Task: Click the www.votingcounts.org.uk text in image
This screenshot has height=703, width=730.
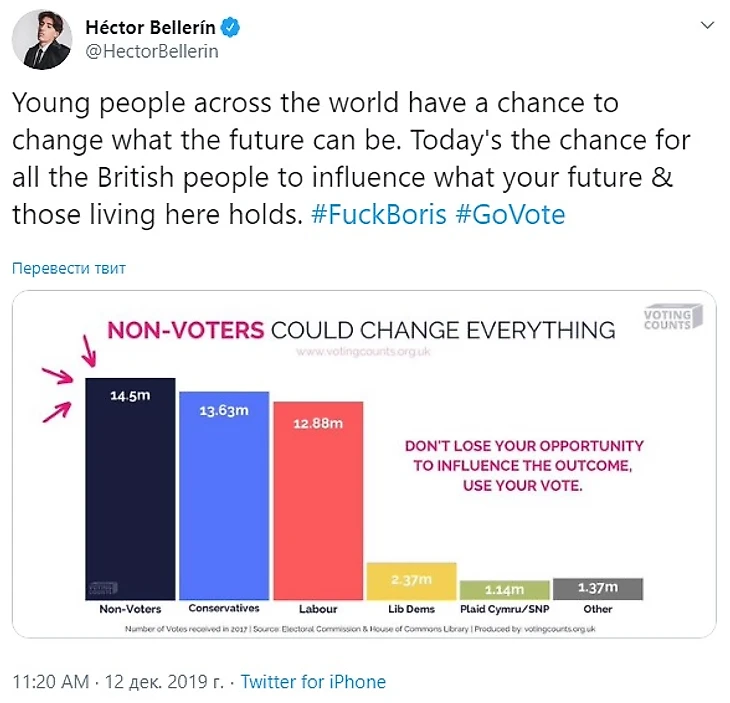Action: (362, 353)
